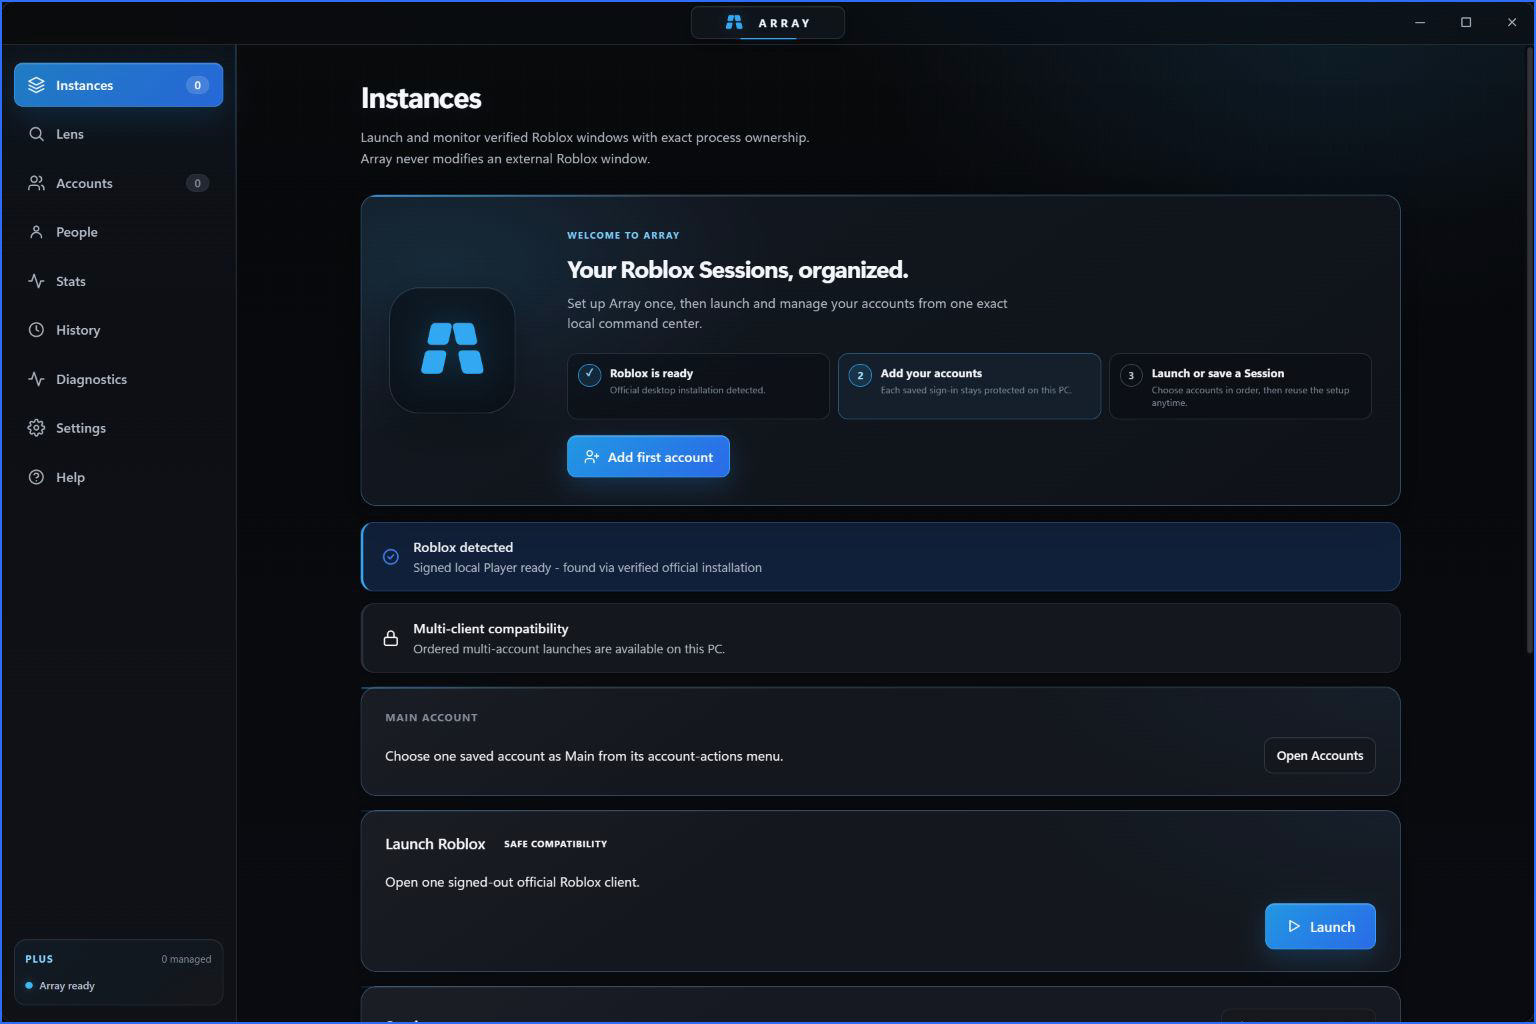View the Stats page
Viewport: 1536px width, 1024px height.
pos(118,281)
